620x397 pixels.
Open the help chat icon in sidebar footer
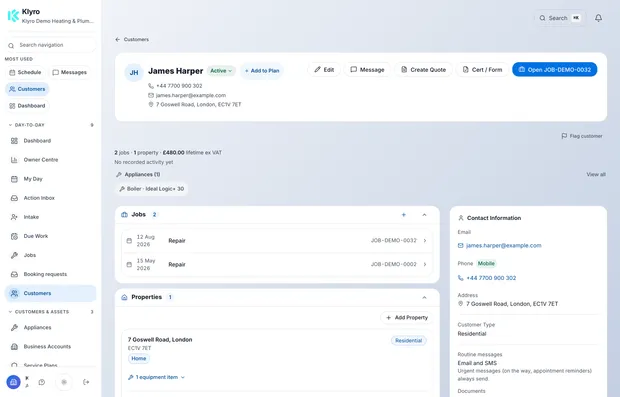(42, 382)
